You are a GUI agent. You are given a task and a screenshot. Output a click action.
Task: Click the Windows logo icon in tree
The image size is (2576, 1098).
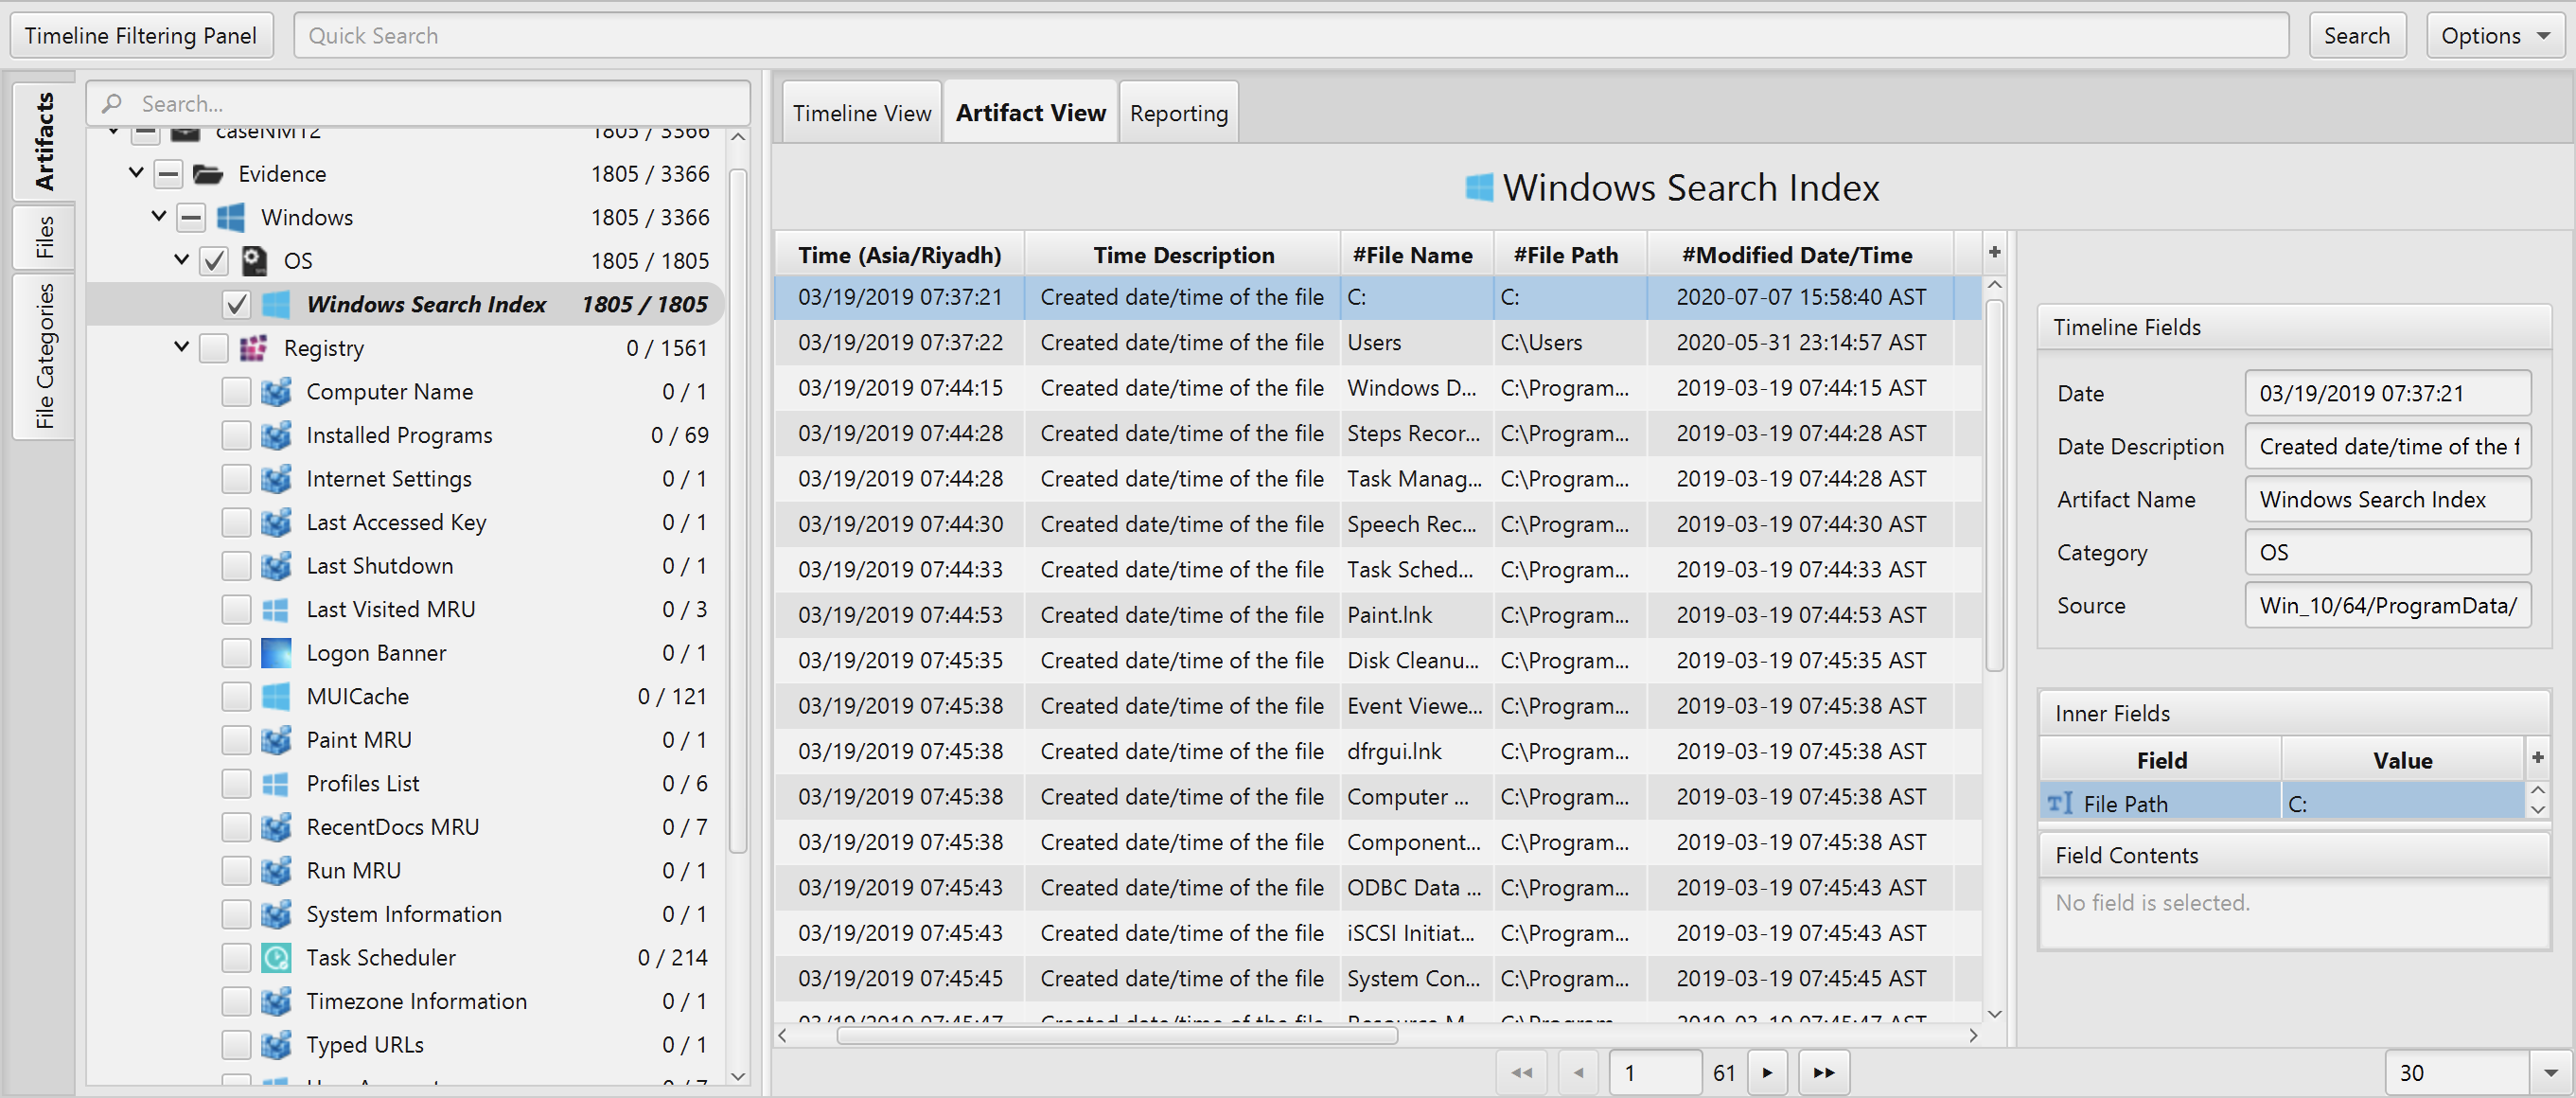[x=231, y=218]
